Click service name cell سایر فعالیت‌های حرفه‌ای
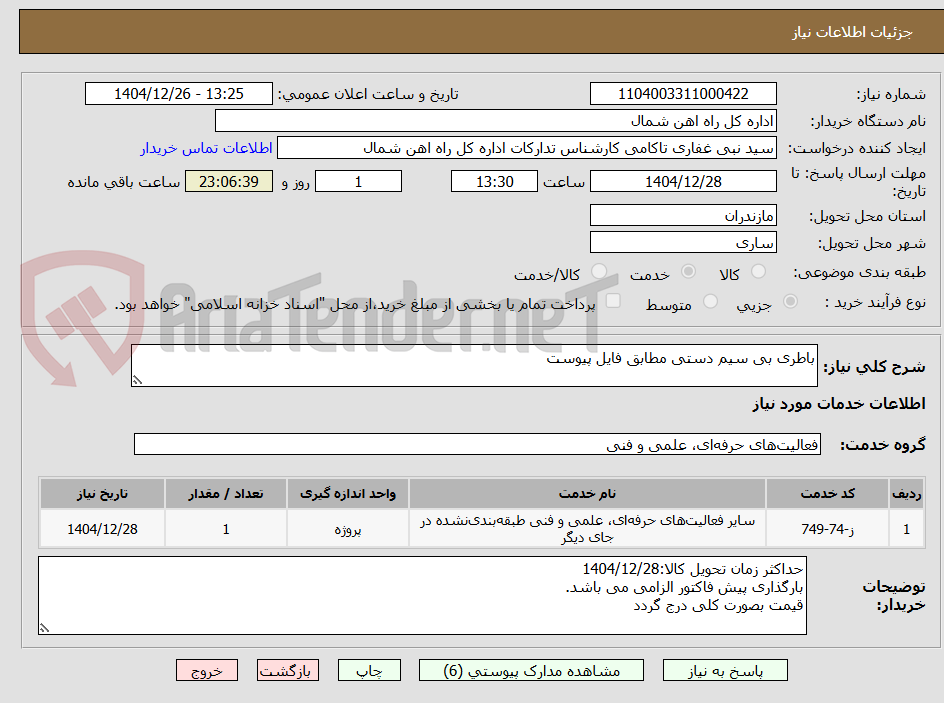This screenshot has height=703, width=944. 587,529
